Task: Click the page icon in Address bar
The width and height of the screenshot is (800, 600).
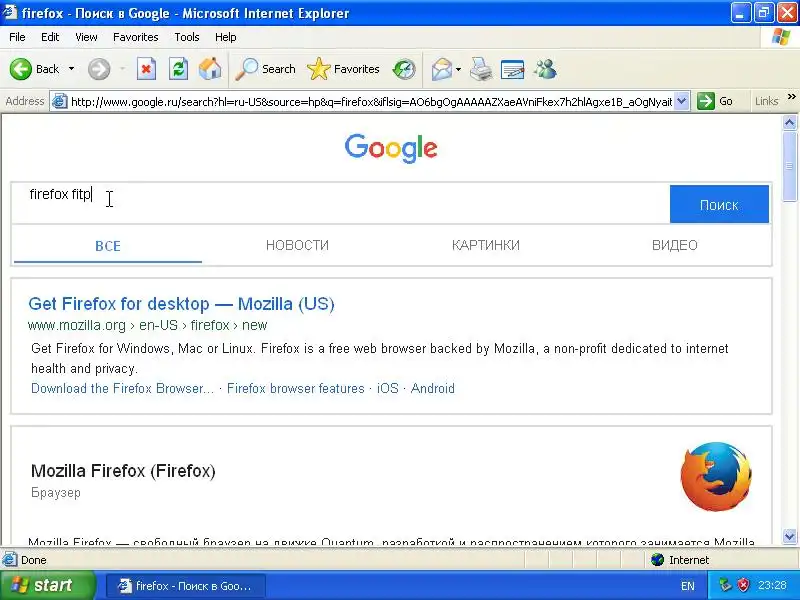Action: point(60,101)
